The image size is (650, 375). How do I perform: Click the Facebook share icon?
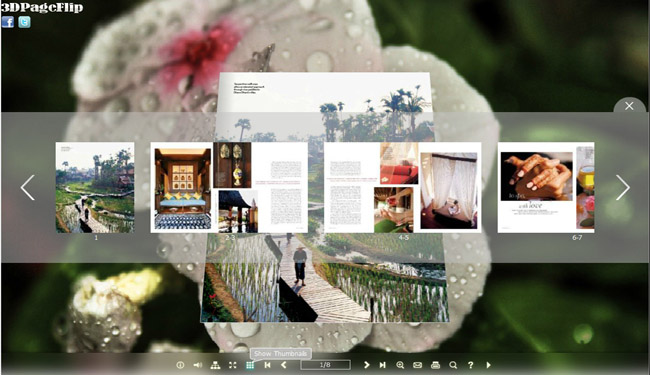(8, 22)
